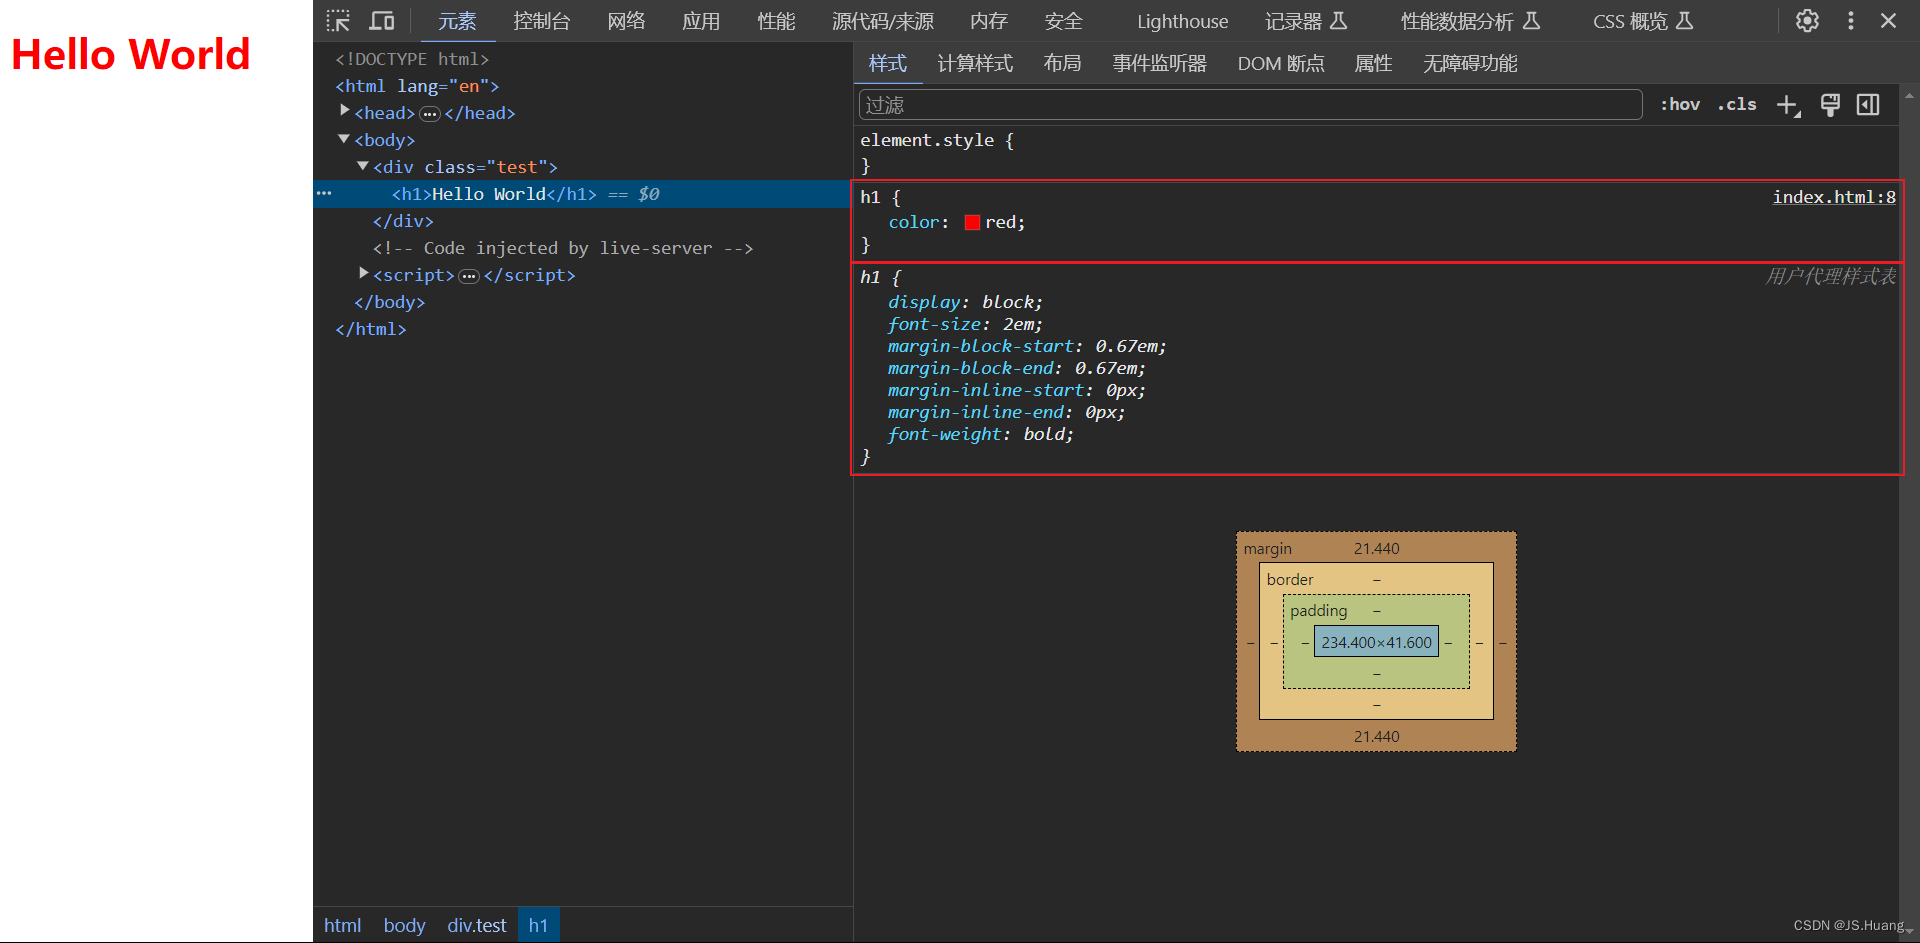Select body in the breadcrumb bar
This screenshot has width=1920, height=943.
click(404, 925)
